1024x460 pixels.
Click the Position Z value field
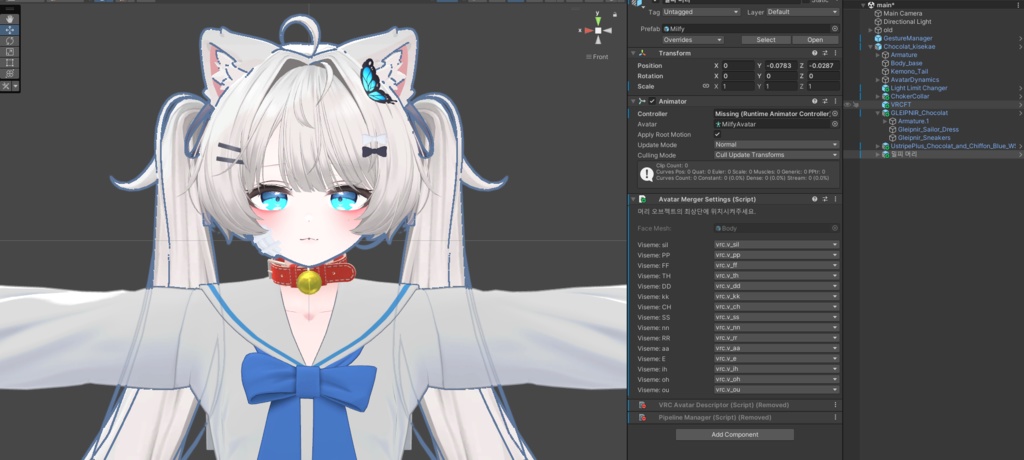tap(823, 66)
